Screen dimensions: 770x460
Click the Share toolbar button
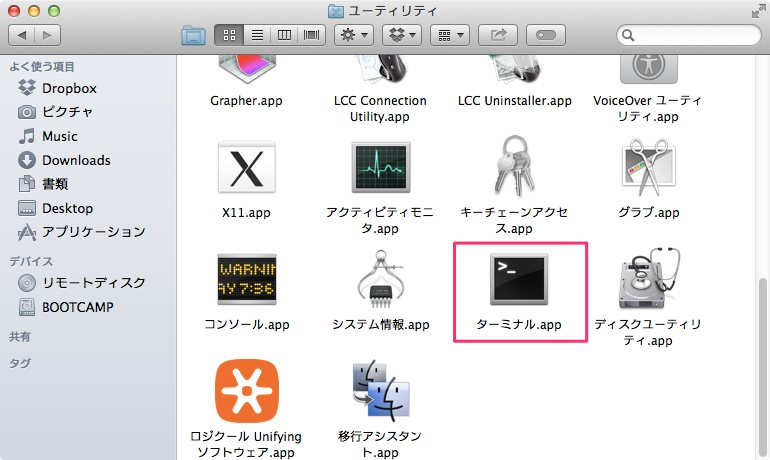tap(498, 35)
